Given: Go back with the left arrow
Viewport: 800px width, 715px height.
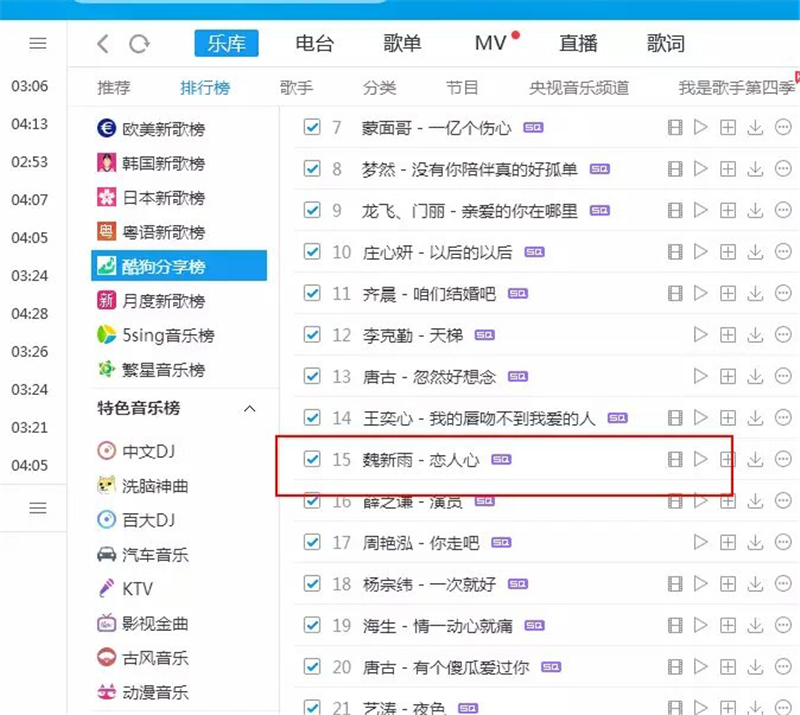Looking at the screenshot, I should [x=103, y=44].
